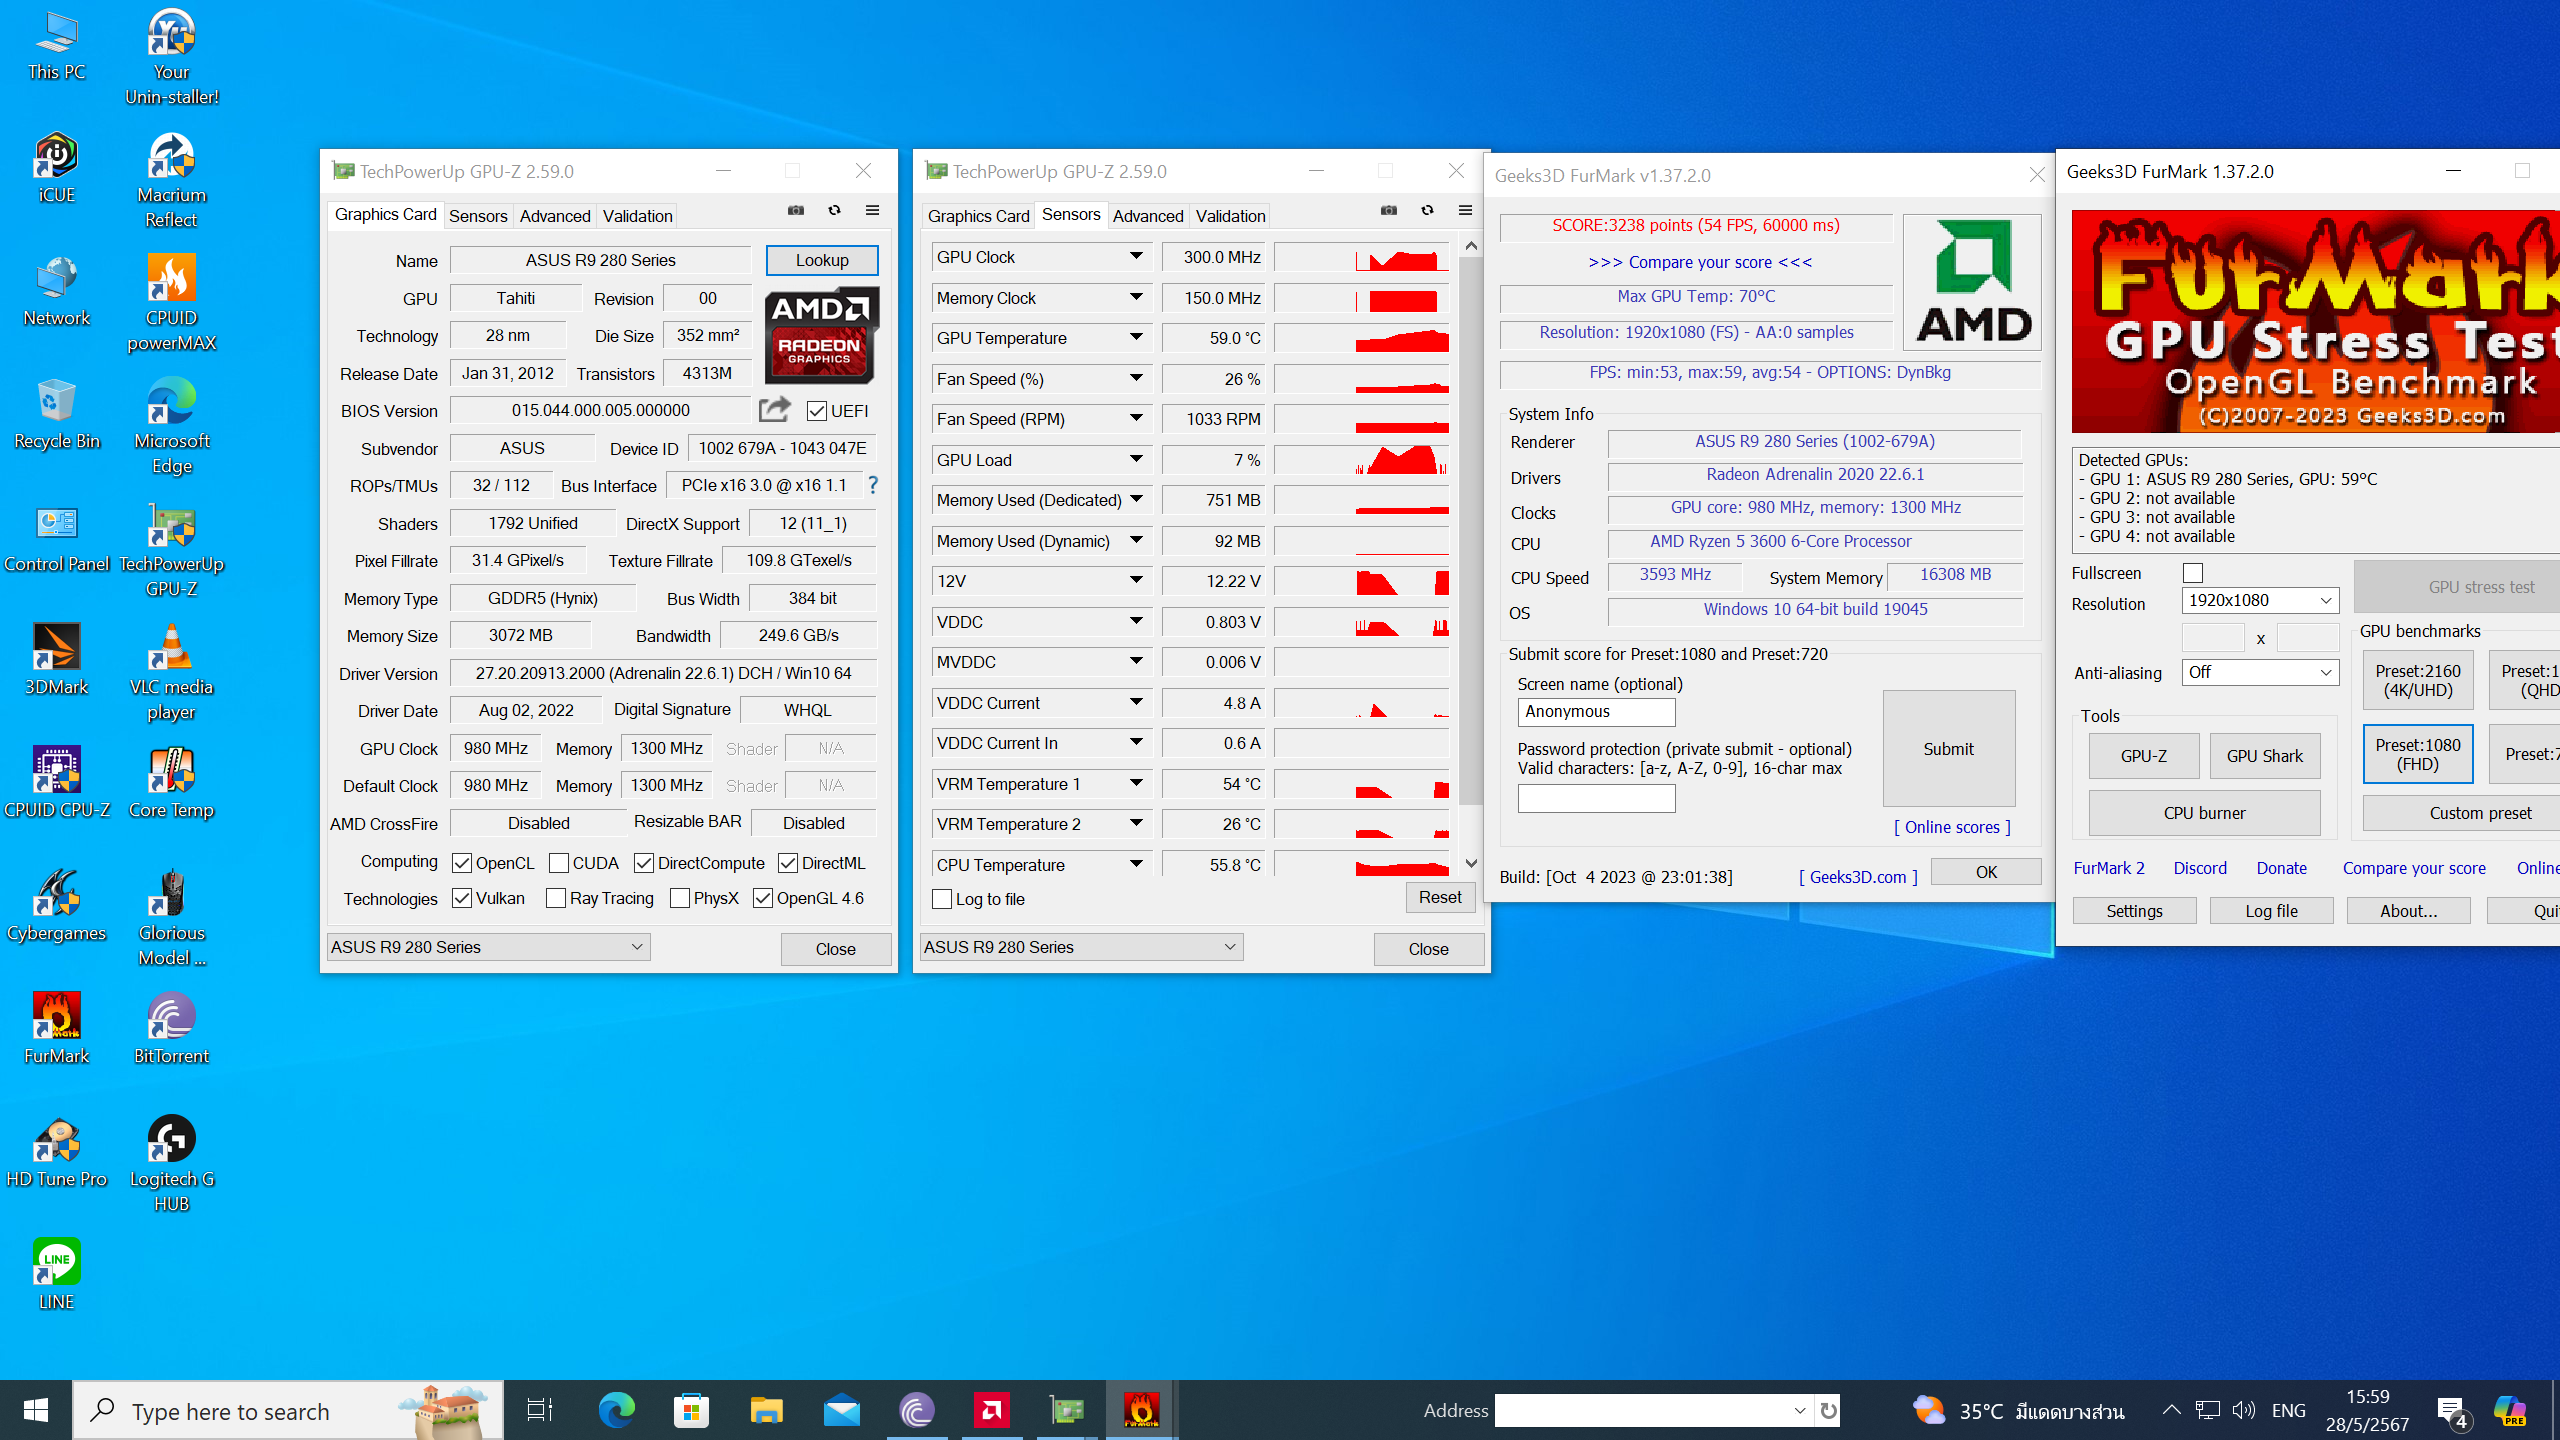This screenshot has height=1440, width=2560.
Task: Open the Anti-aliasing Off dropdown
Action: (x=2259, y=672)
